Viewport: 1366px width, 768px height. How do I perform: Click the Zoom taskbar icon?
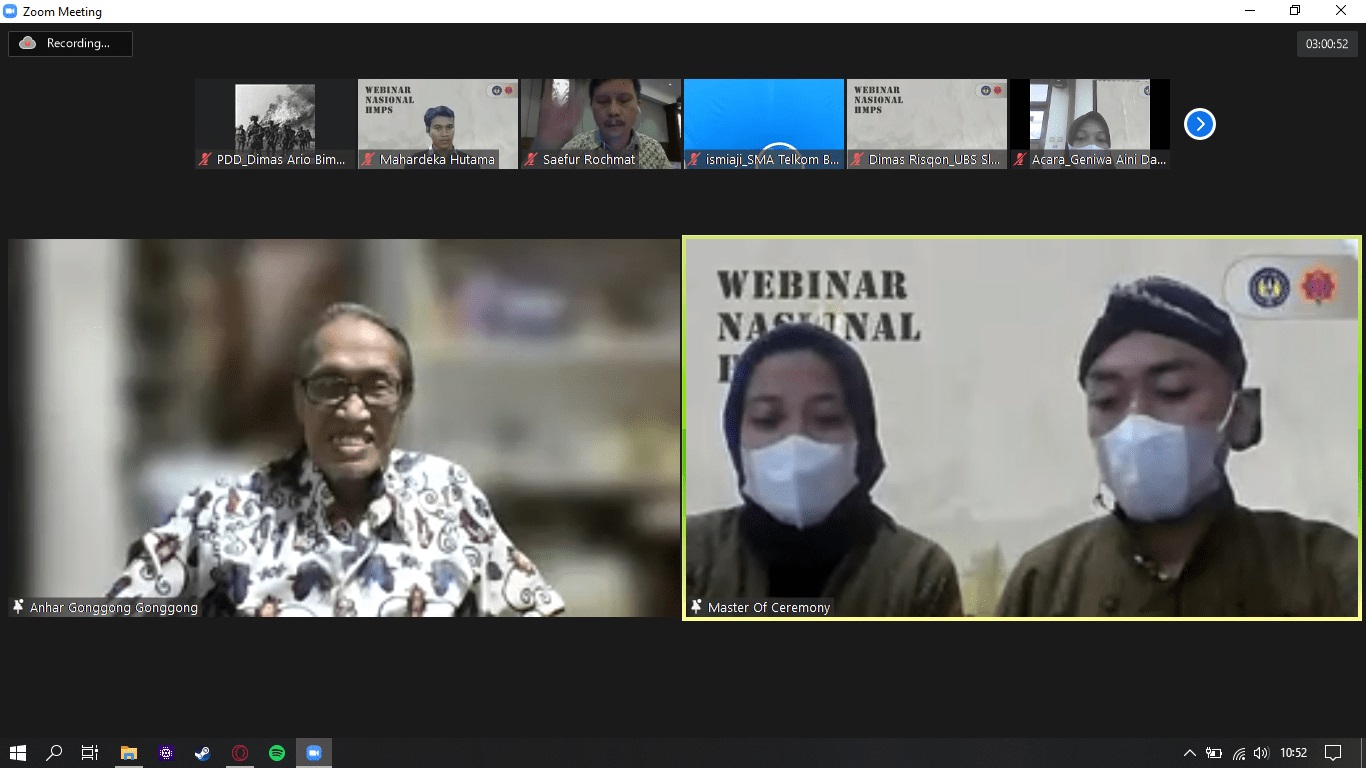pos(314,753)
